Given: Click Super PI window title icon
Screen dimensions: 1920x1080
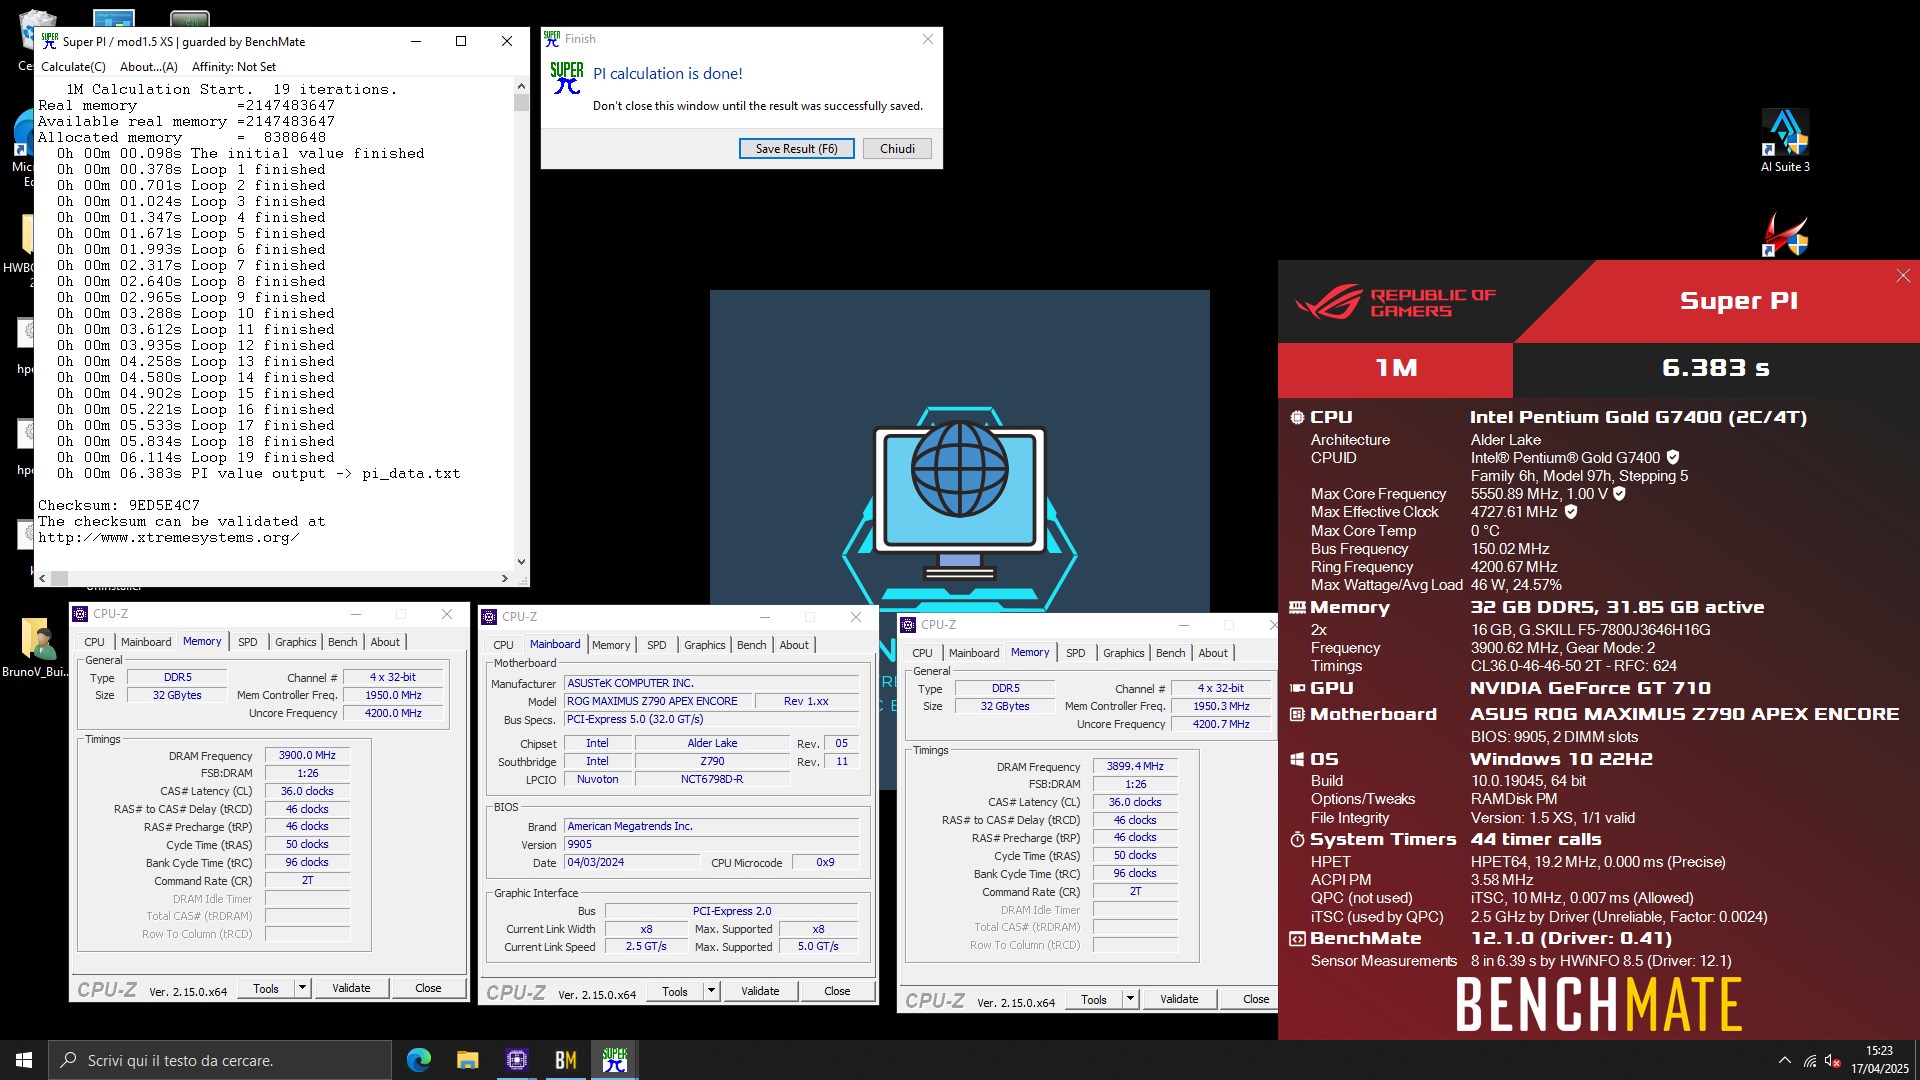Looking at the screenshot, I should tap(49, 41).
